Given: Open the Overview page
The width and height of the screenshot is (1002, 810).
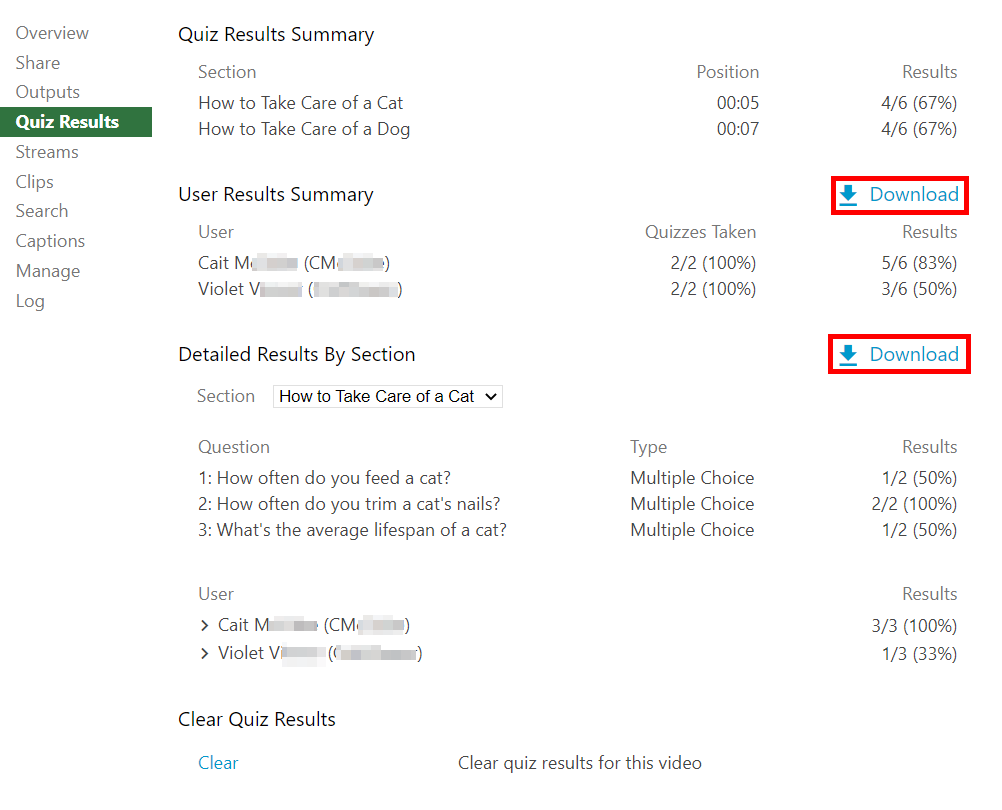Looking at the screenshot, I should coord(52,33).
